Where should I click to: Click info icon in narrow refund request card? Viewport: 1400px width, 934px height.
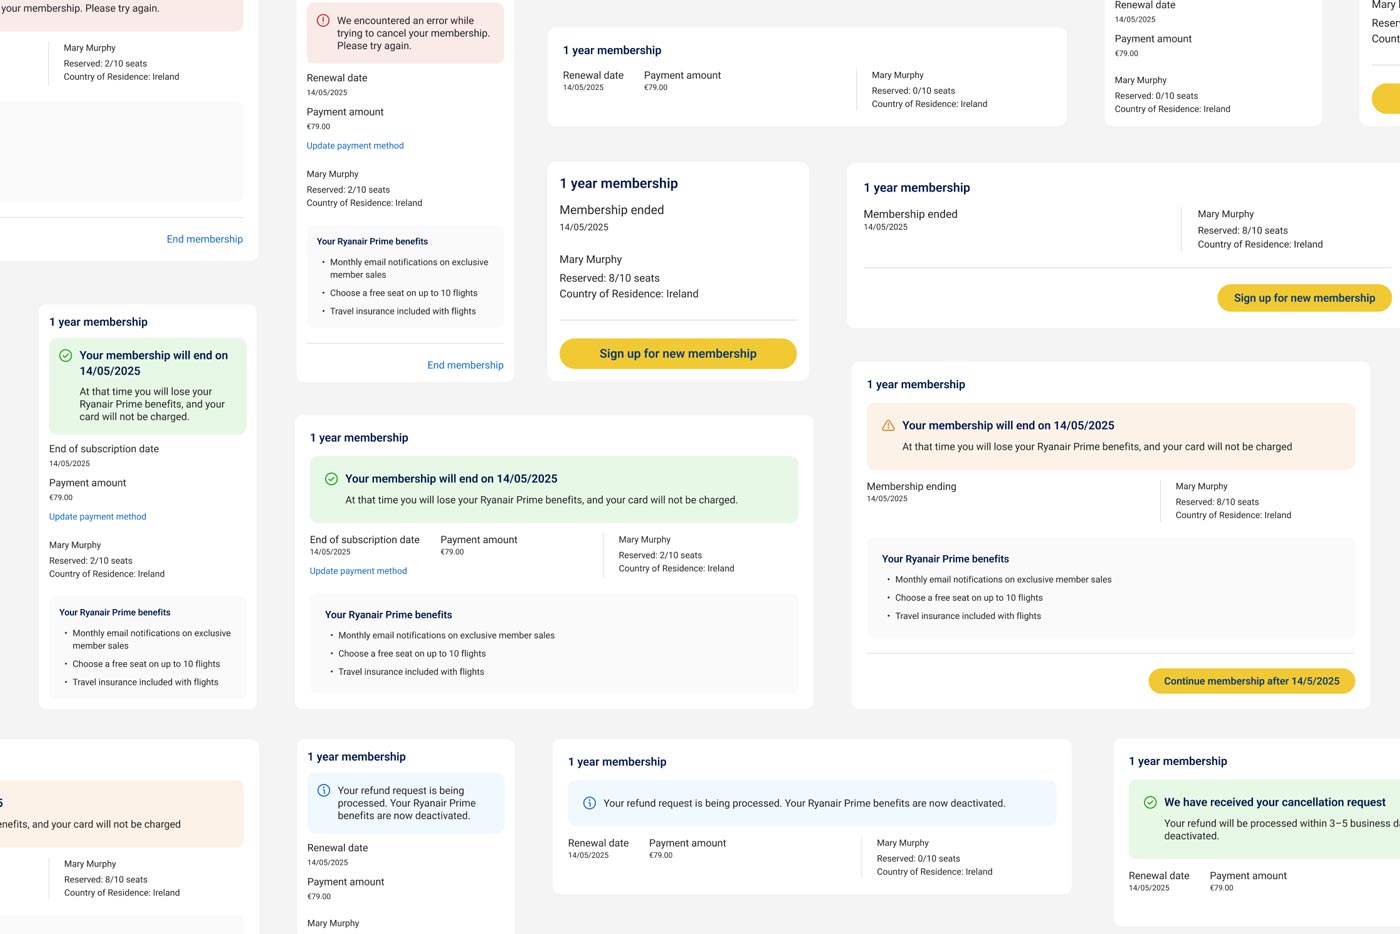coord(323,790)
